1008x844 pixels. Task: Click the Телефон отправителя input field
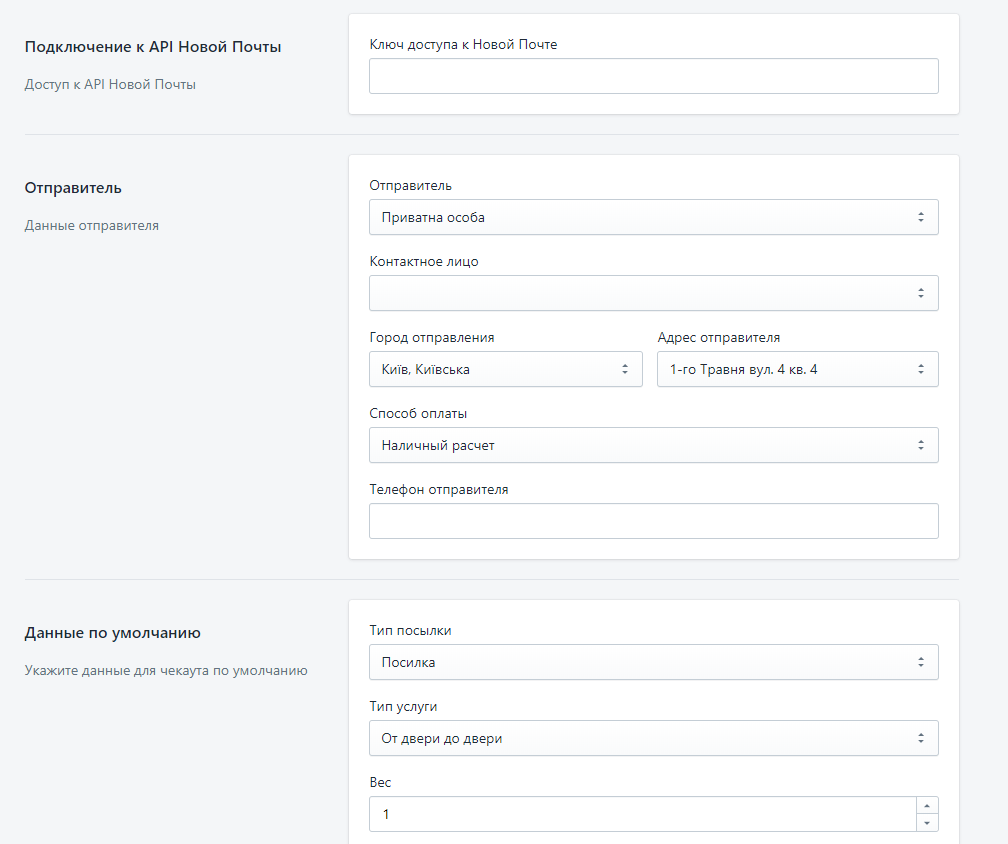pyautogui.click(x=653, y=521)
